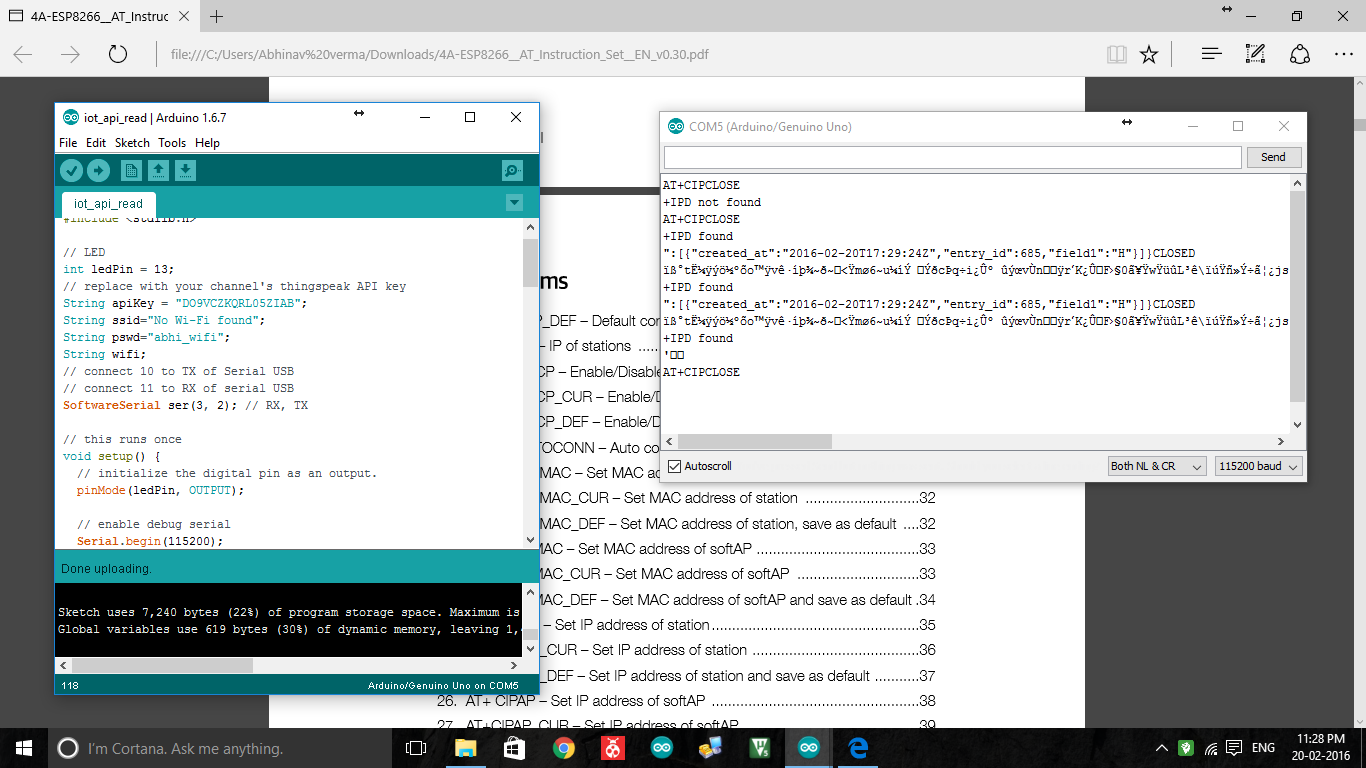Open the sketch tab list dropdown arrow
The height and width of the screenshot is (768, 1366).
(x=513, y=201)
